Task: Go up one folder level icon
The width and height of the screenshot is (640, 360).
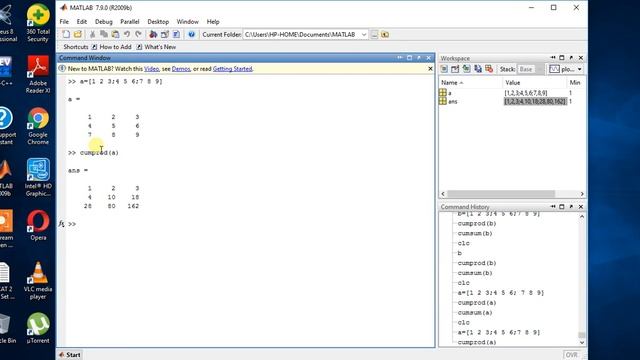Action: coord(385,34)
